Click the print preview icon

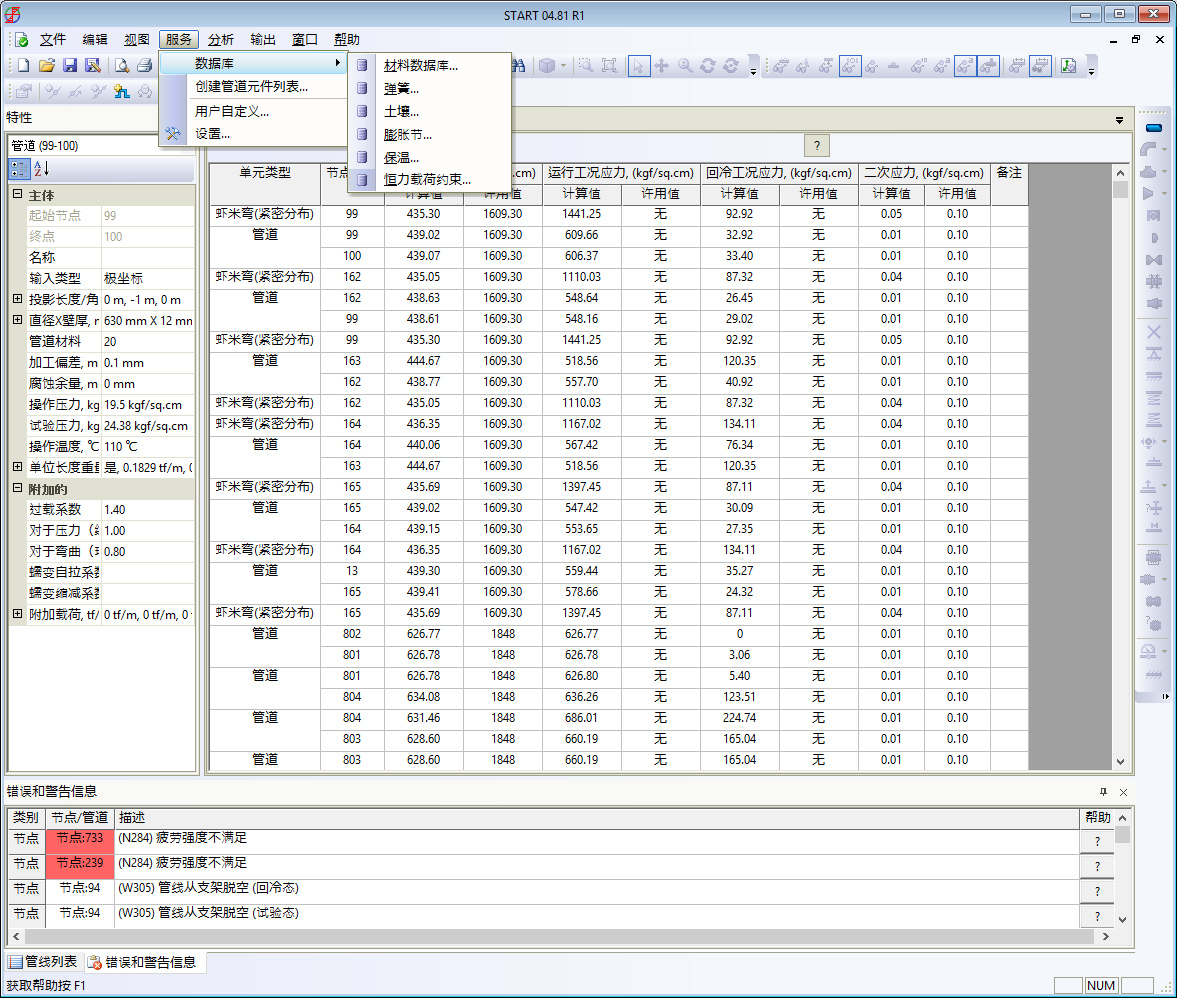click(x=122, y=66)
